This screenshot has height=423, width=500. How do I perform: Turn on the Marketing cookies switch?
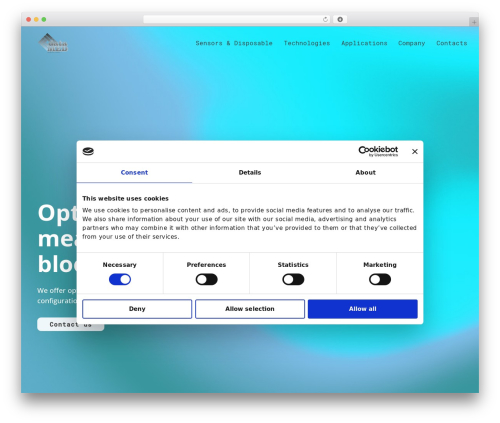pyautogui.click(x=380, y=279)
